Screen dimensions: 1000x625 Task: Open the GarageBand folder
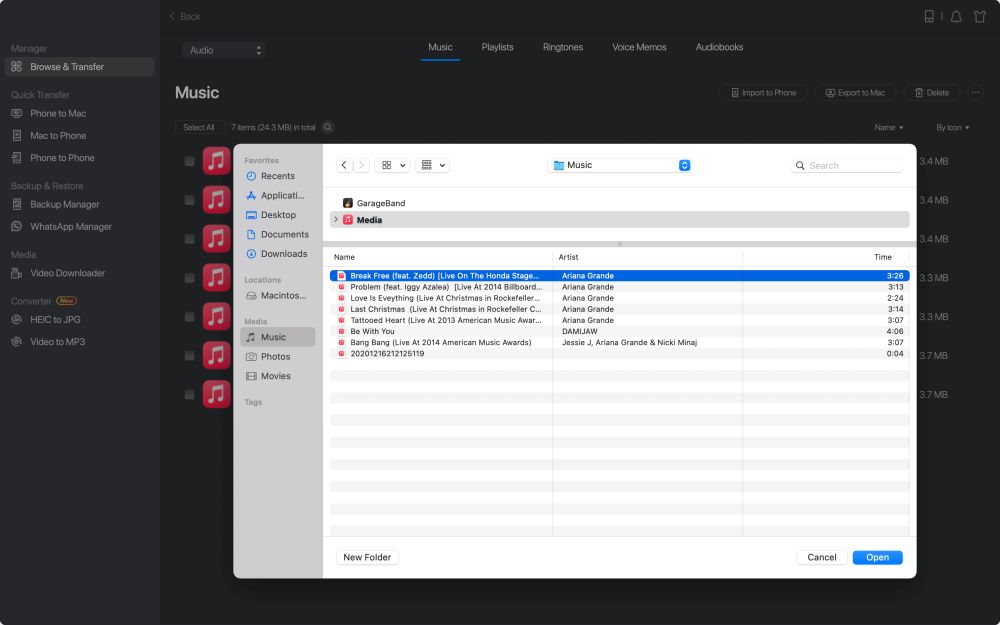380,203
